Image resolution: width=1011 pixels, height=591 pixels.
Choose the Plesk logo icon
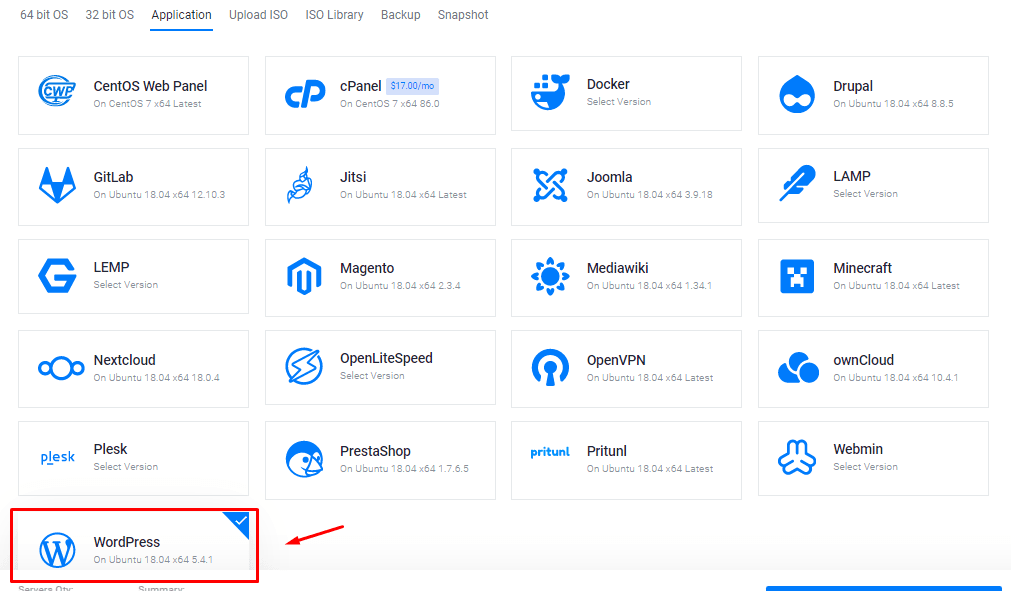(58, 458)
